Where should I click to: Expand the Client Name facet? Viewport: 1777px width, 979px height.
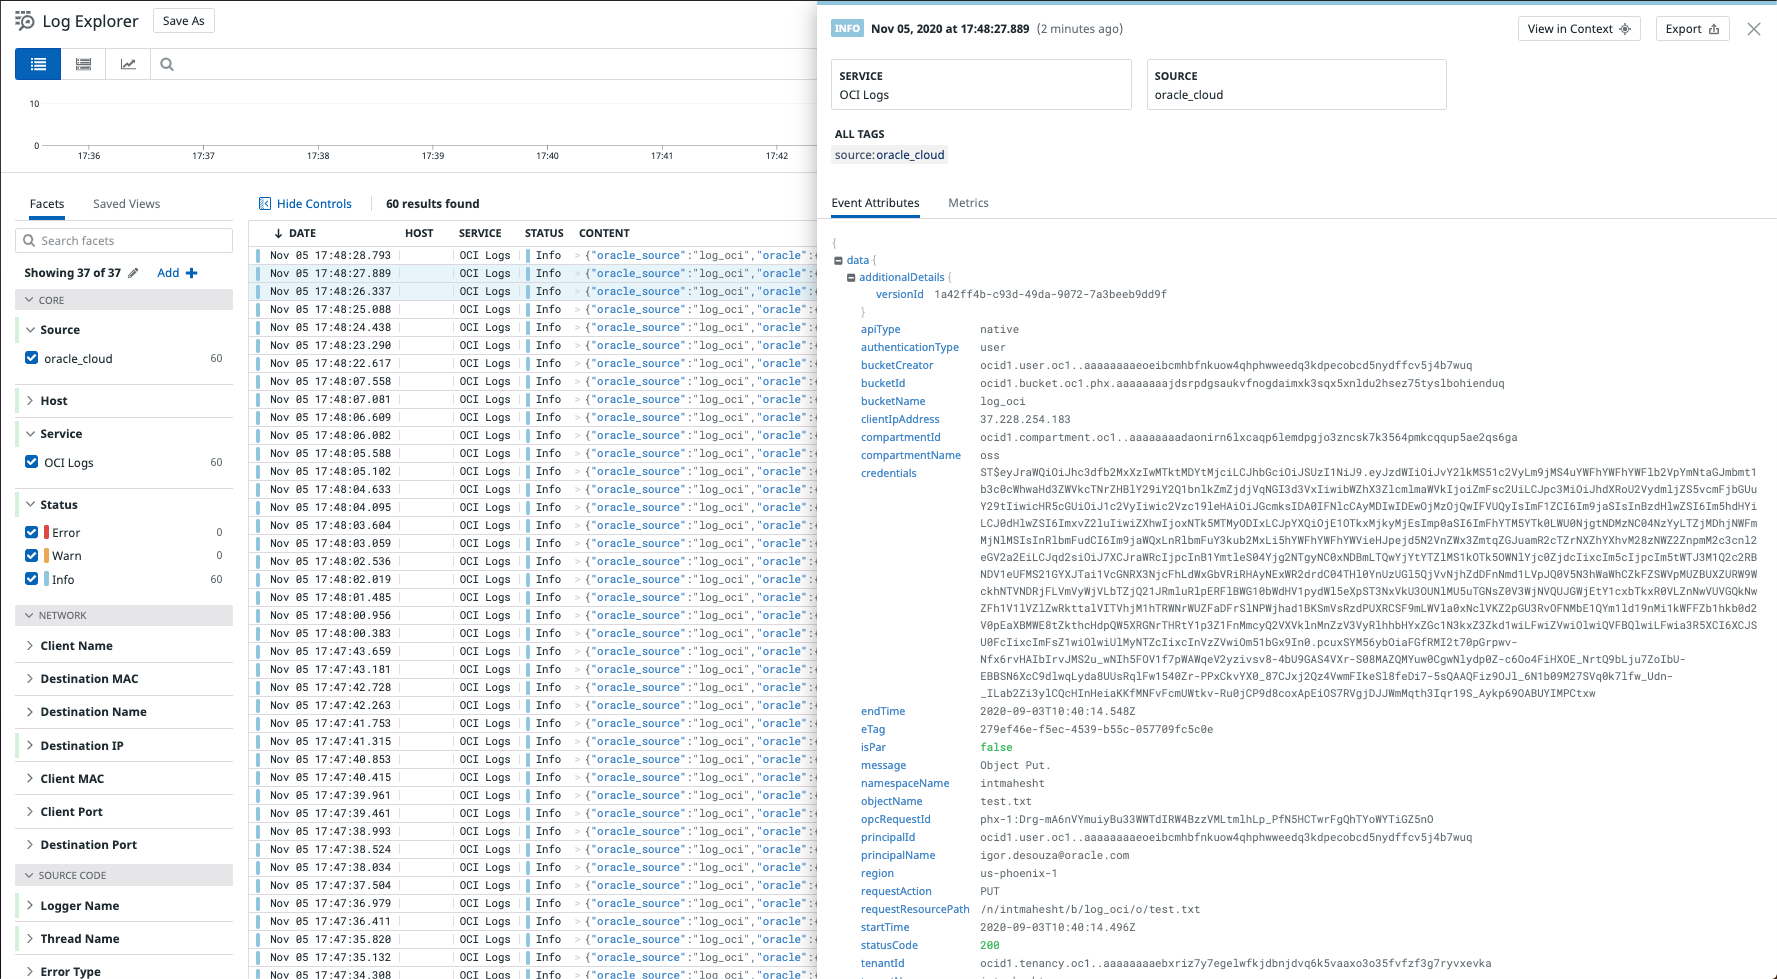click(30, 646)
